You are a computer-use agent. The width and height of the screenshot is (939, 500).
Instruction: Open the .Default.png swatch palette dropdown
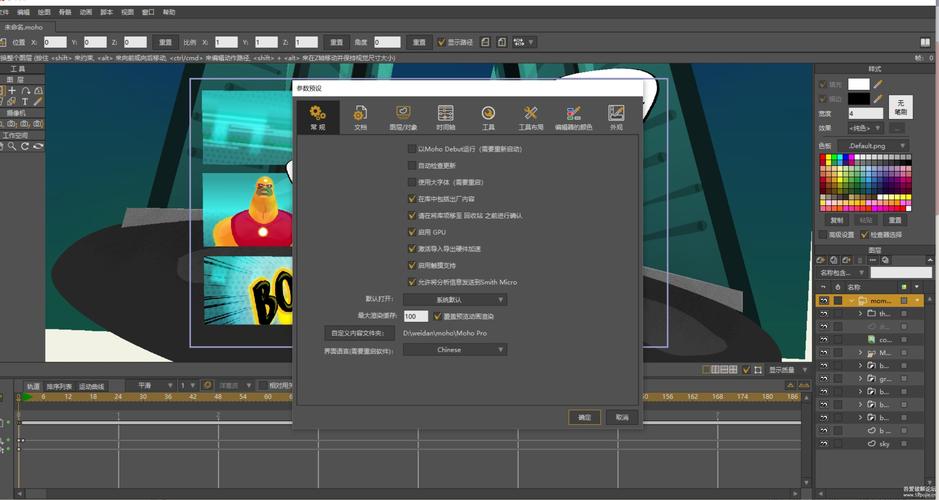873,146
